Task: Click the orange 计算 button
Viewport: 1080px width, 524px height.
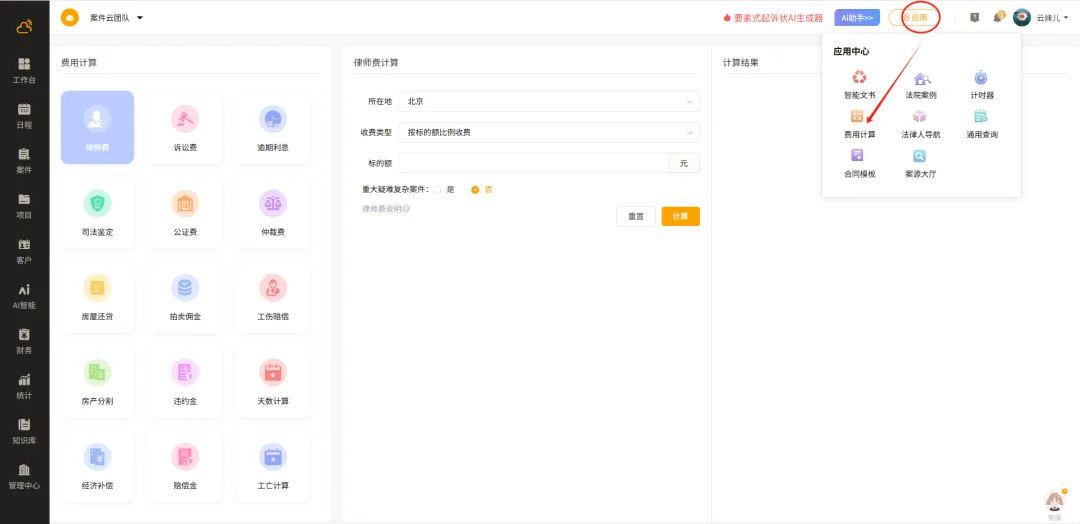Action: (680, 216)
